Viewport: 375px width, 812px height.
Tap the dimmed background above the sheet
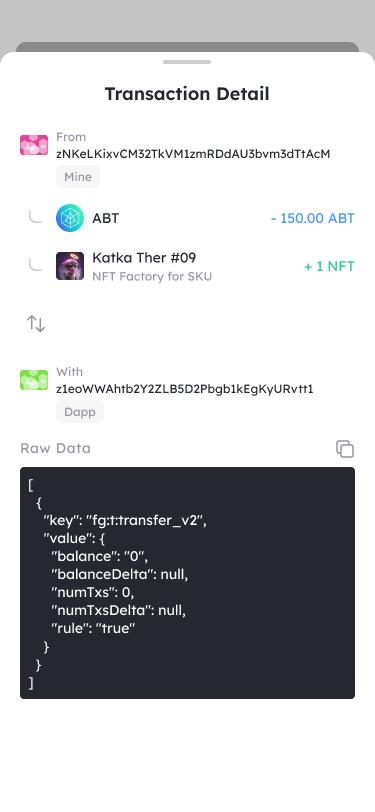coord(188,21)
